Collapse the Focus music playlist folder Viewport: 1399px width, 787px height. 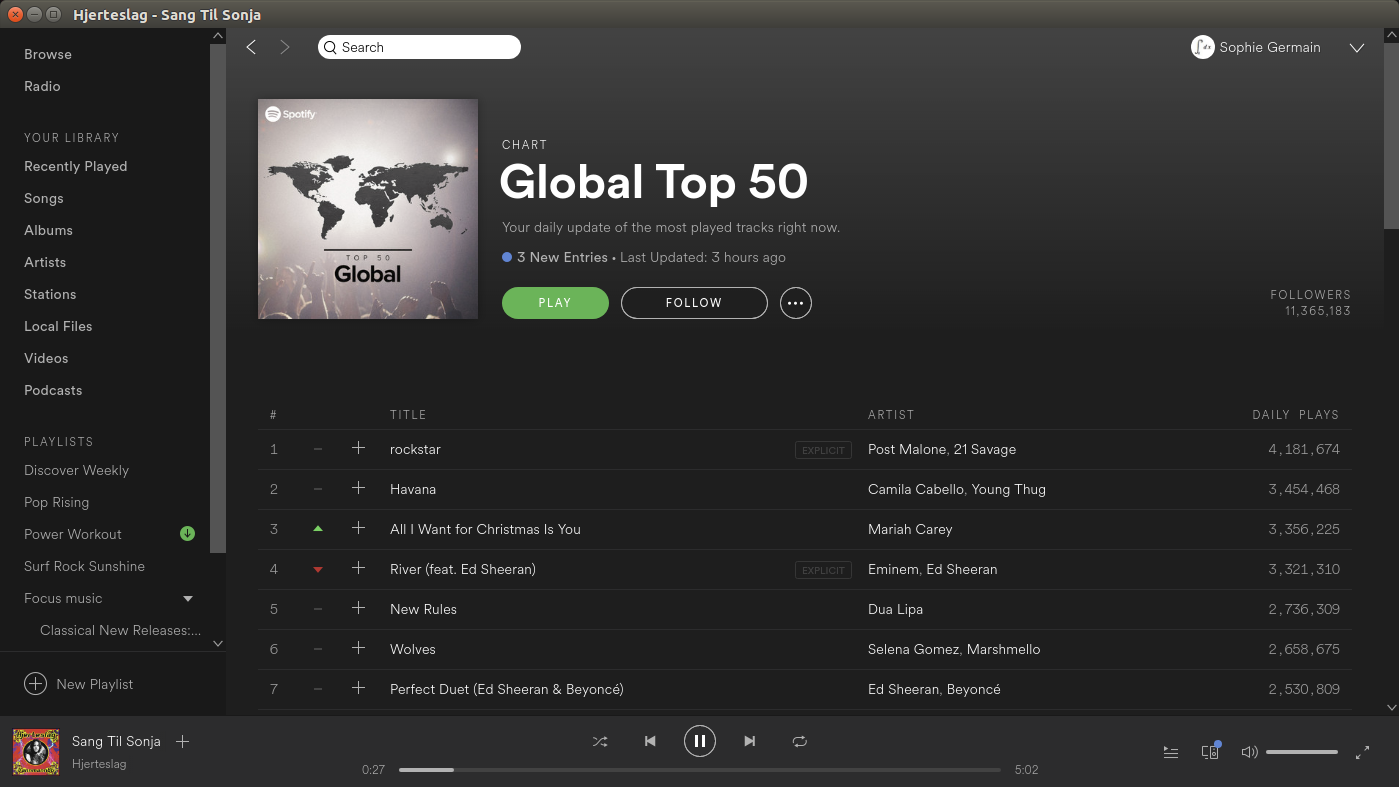click(x=187, y=598)
